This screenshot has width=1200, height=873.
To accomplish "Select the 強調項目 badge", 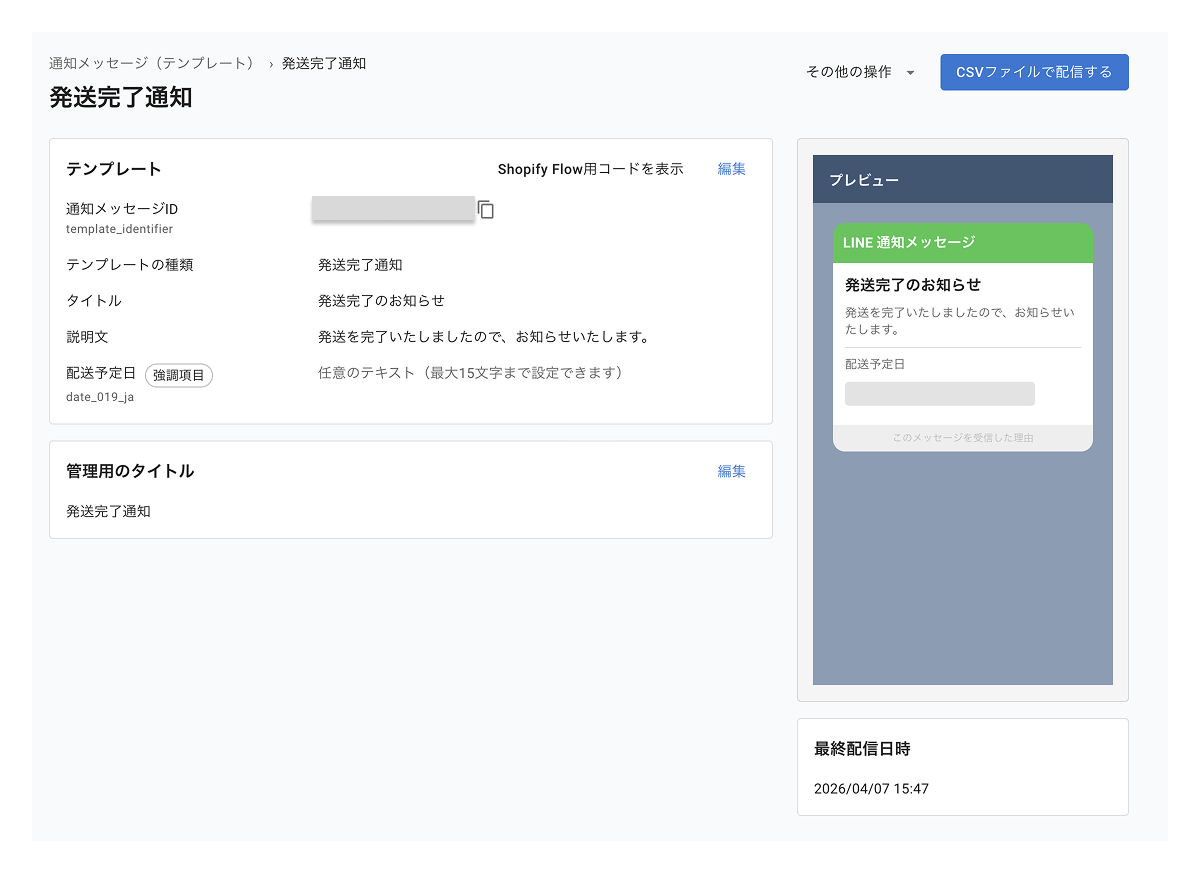I will click(x=179, y=375).
